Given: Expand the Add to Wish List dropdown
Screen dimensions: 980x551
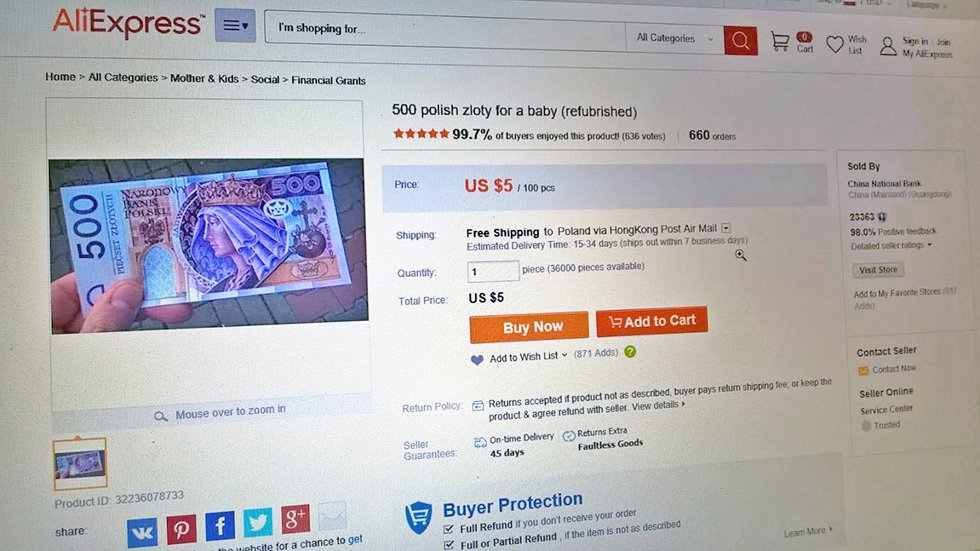Looking at the screenshot, I should 564,355.
